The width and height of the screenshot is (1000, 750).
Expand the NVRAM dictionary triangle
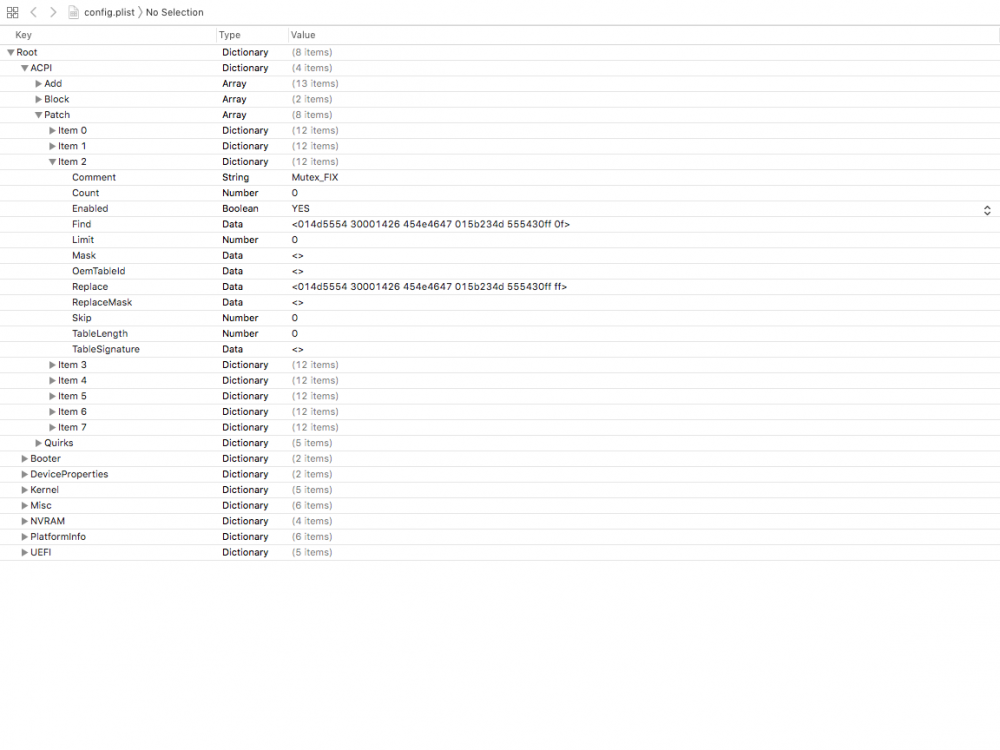[x=24, y=521]
